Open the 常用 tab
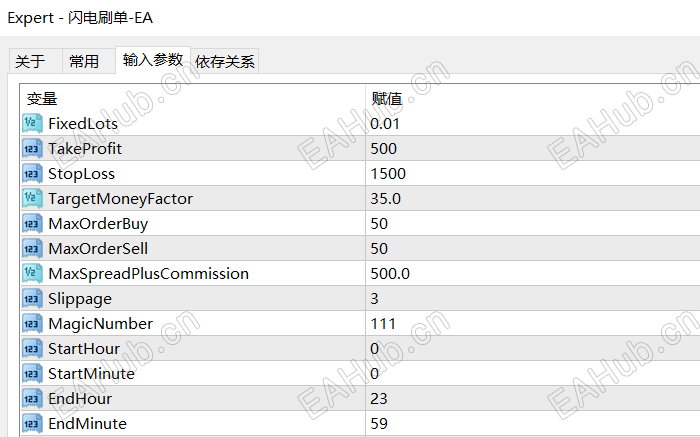Viewport: 700px width, 437px height. tap(84, 62)
